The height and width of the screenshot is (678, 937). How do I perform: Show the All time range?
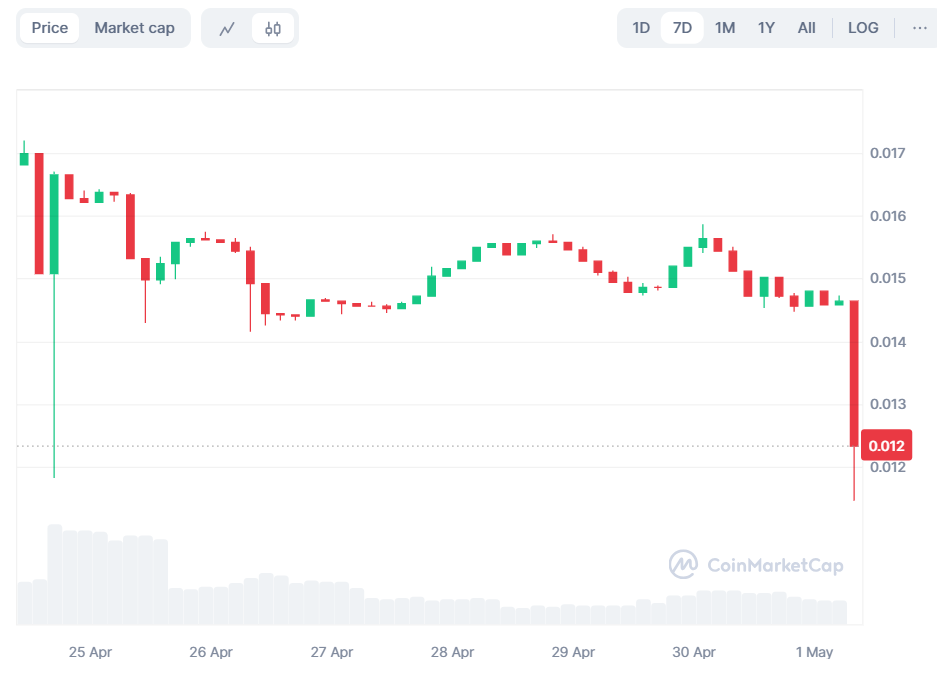coord(806,28)
